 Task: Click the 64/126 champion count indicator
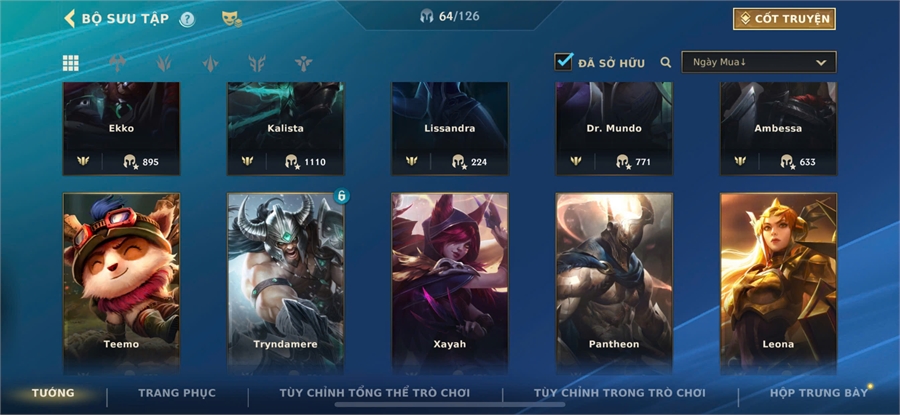coord(450,16)
